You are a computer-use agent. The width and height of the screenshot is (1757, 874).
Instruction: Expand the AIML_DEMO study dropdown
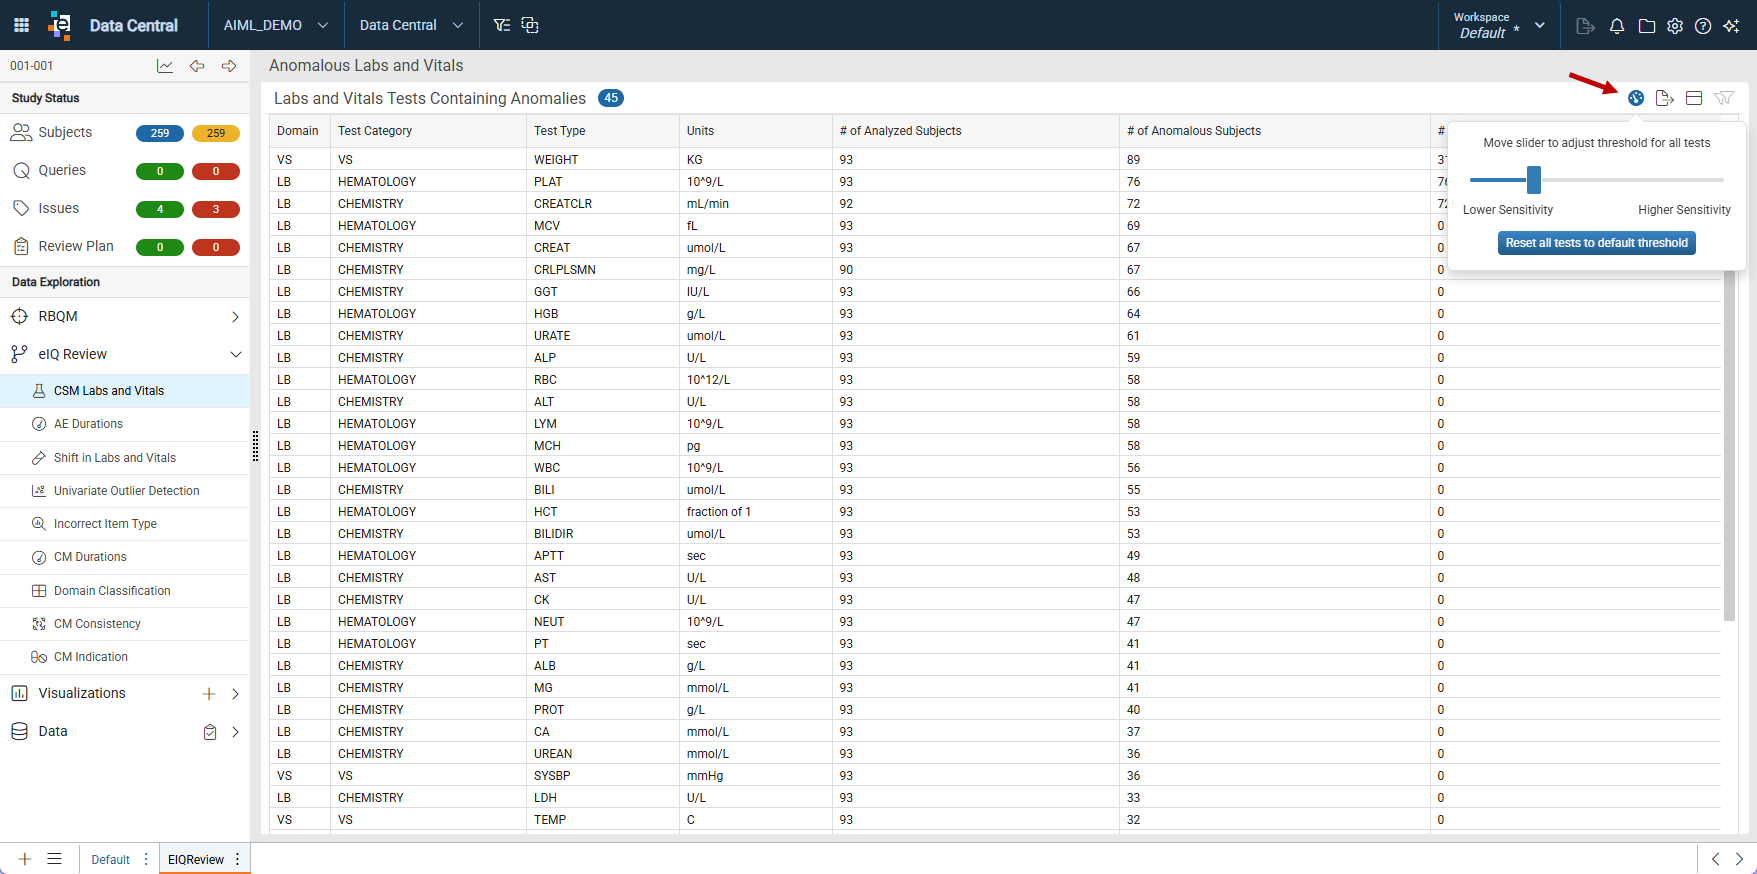pyautogui.click(x=276, y=25)
